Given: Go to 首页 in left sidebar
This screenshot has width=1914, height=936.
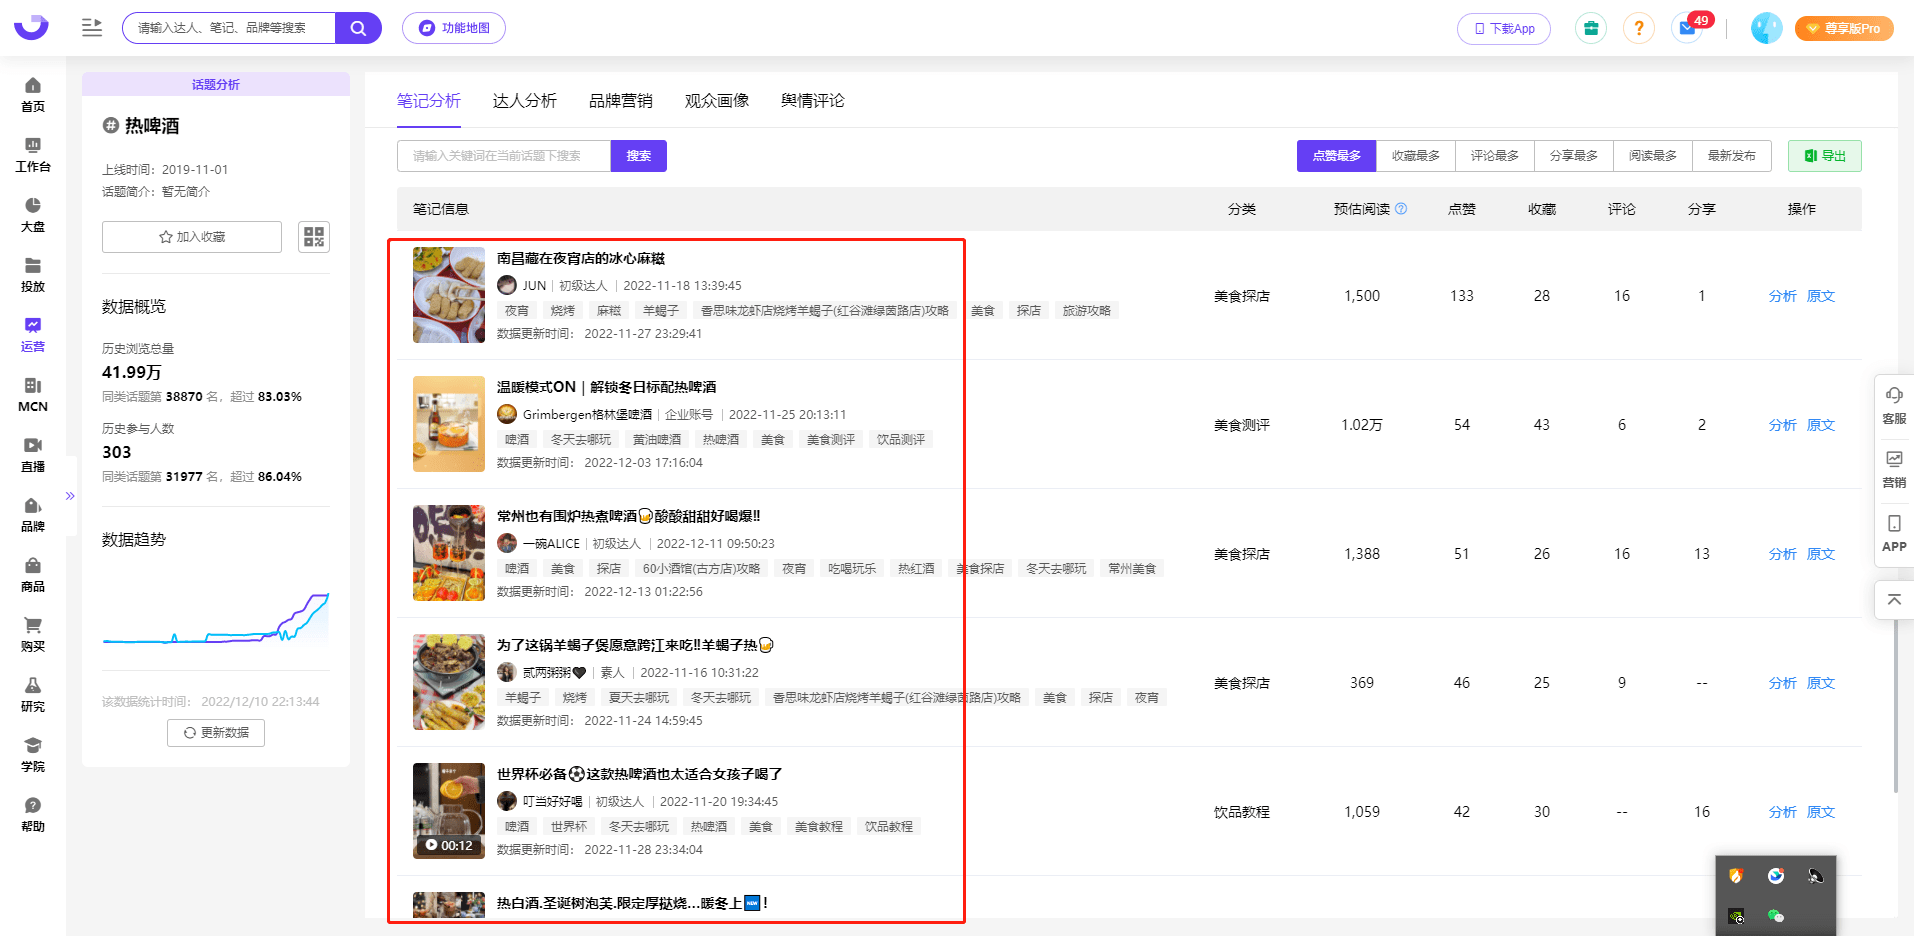Looking at the screenshot, I should [x=33, y=95].
